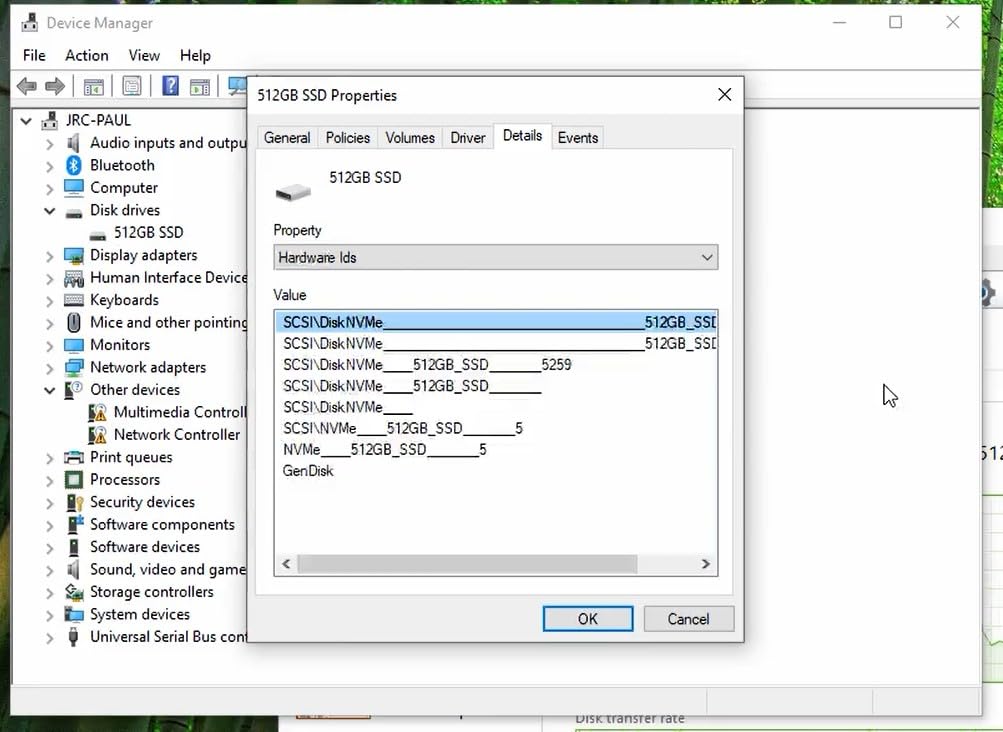Viewport: 1003px width, 732px height.
Task: Select the Mice and other pointing devices icon
Action: [x=74, y=322]
